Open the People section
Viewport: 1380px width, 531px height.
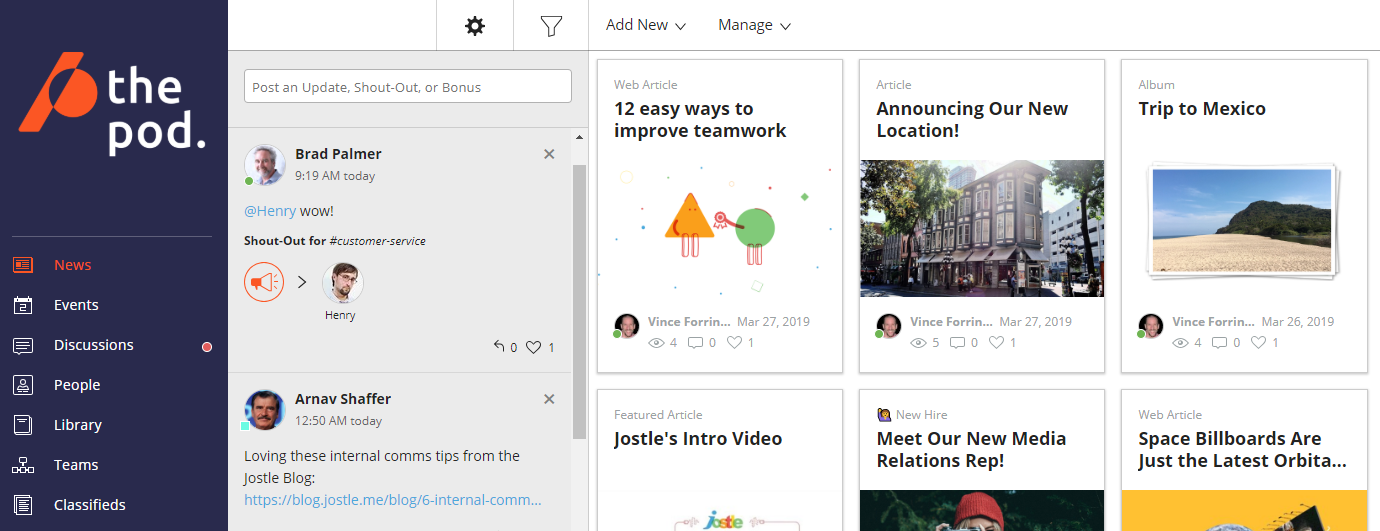click(77, 385)
